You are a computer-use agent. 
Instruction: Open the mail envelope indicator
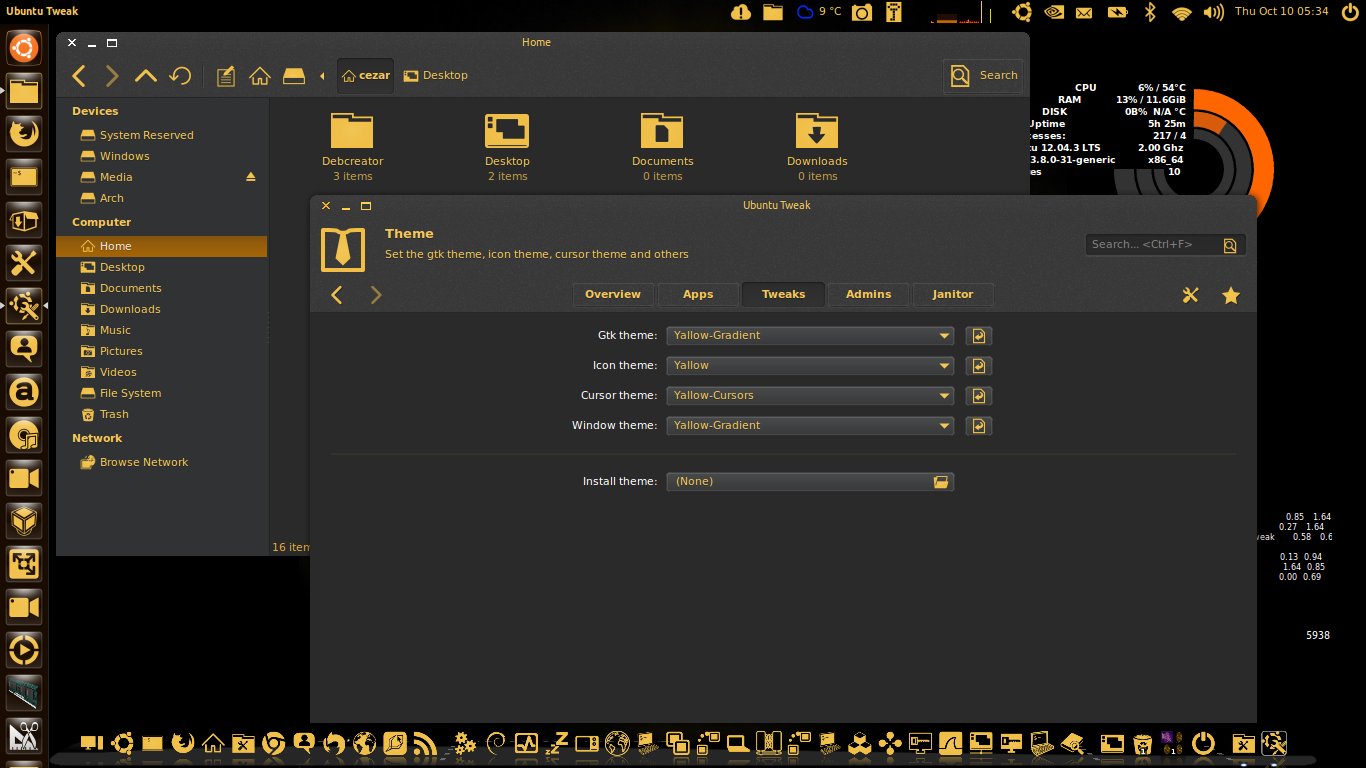coord(1084,12)
